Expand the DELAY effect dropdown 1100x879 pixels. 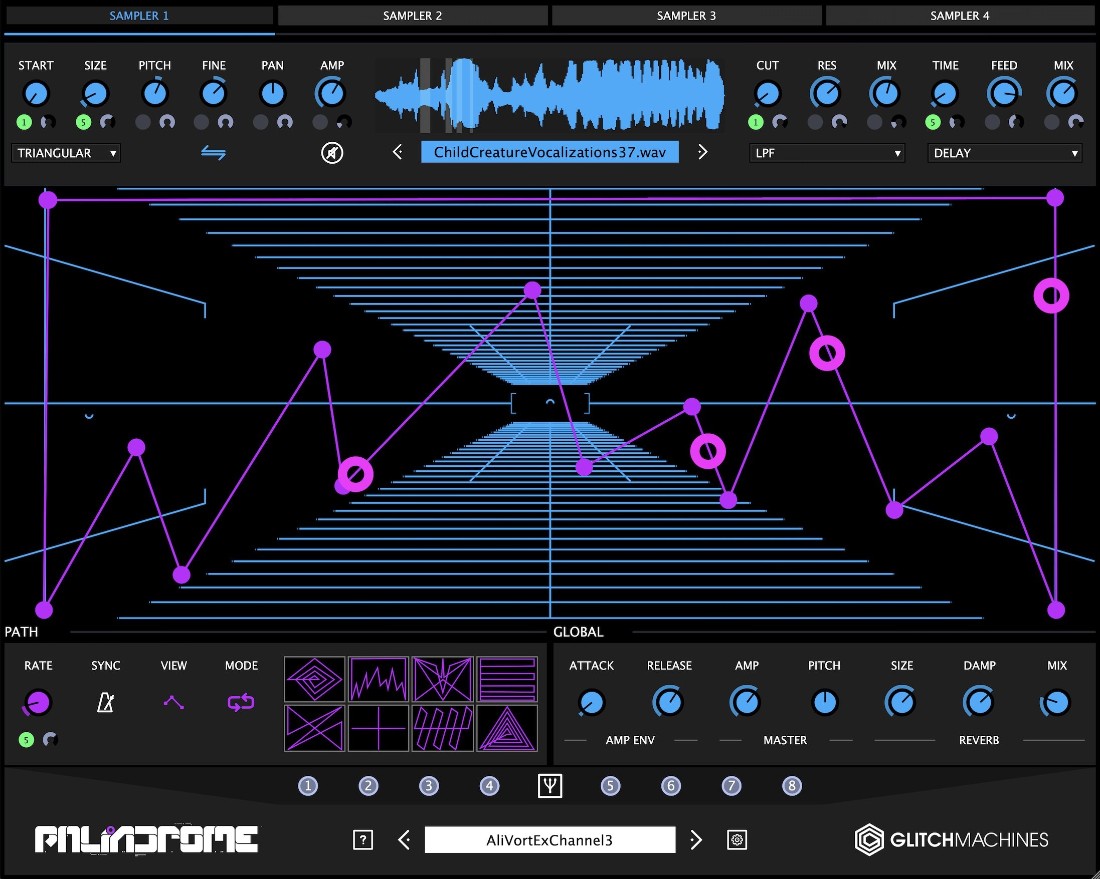click(x=1005, y=153)
